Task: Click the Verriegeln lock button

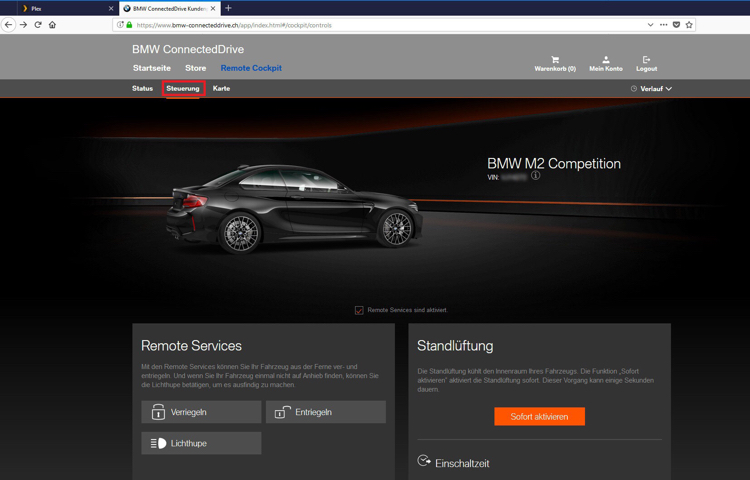Action: point(201,412)
